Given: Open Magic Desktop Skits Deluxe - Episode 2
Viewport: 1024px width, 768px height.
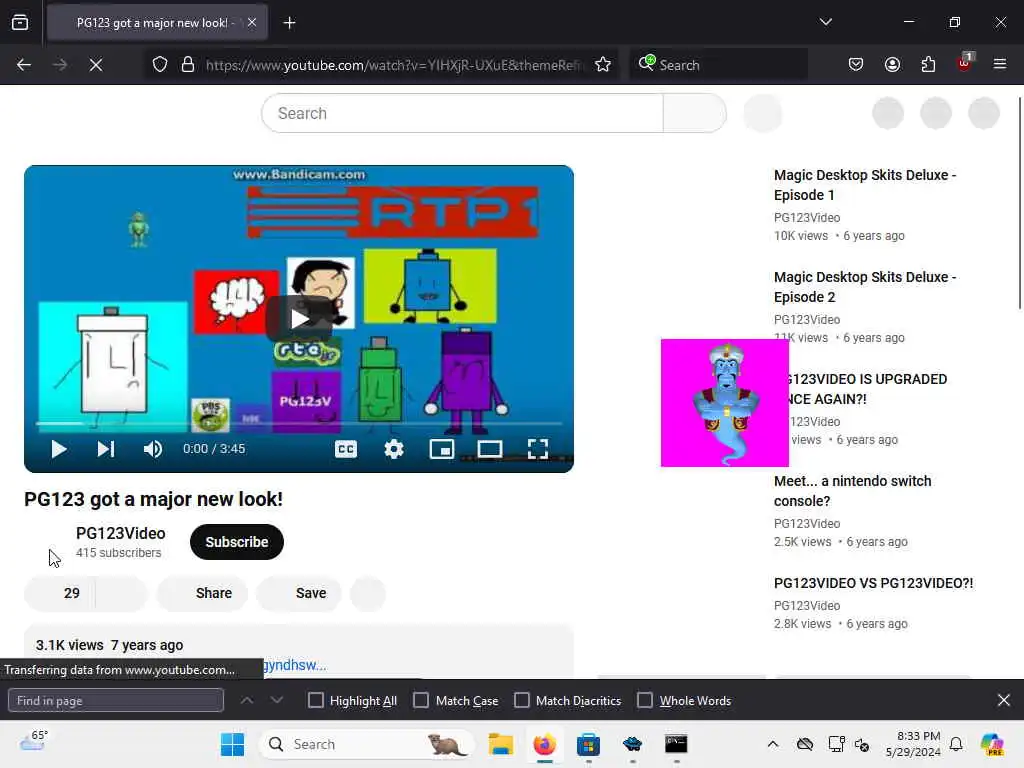Looking at the screenshot, I should click(865, 287).
